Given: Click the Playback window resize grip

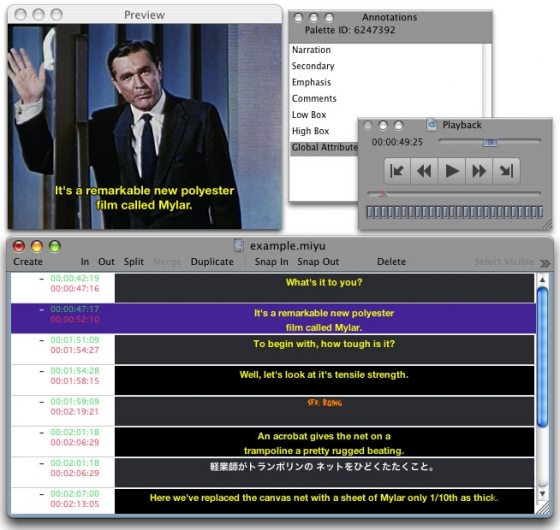Looking at the screenshot, I should [547, 224].
